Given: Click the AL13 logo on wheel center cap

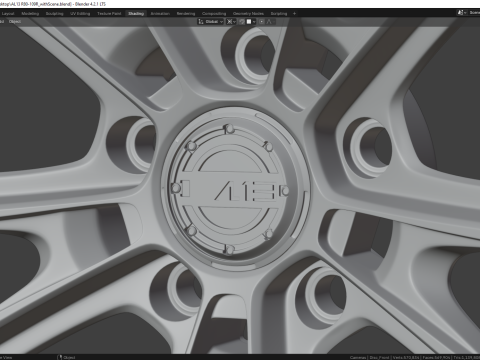Looking at the screenshot, I should 244,191.
